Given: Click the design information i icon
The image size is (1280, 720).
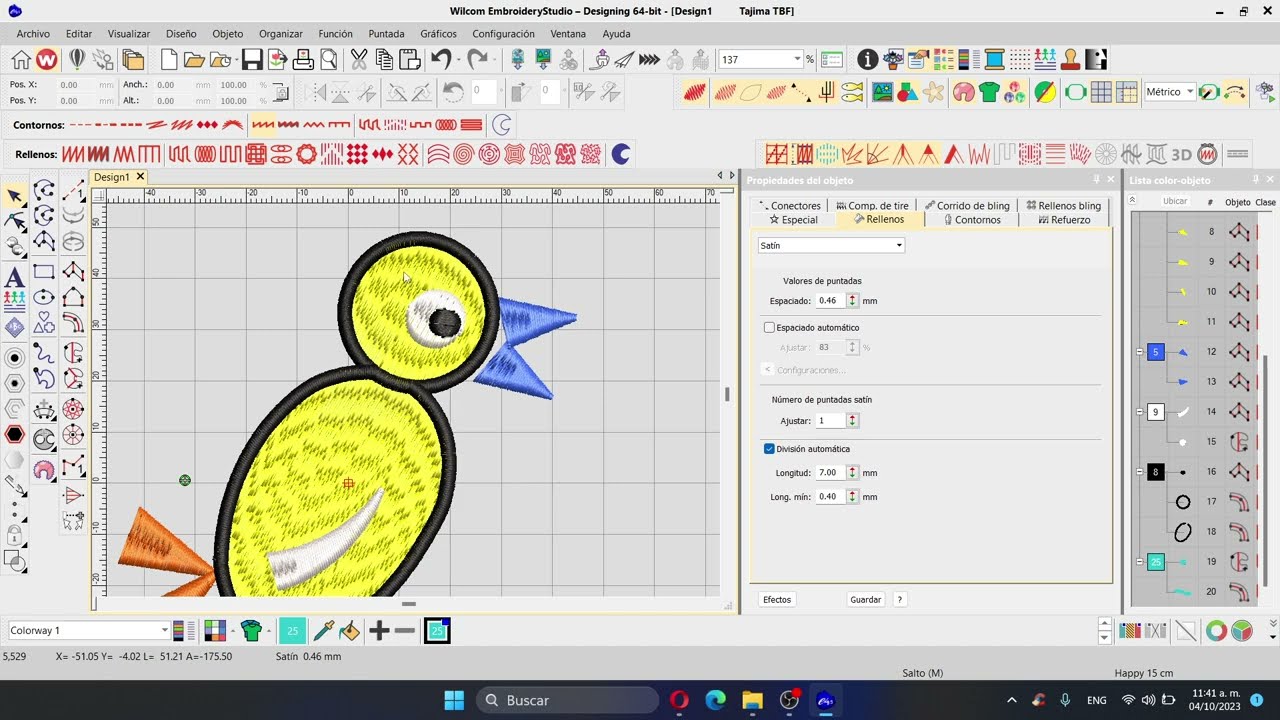Looking at the screenshot, I should [867, 60].
